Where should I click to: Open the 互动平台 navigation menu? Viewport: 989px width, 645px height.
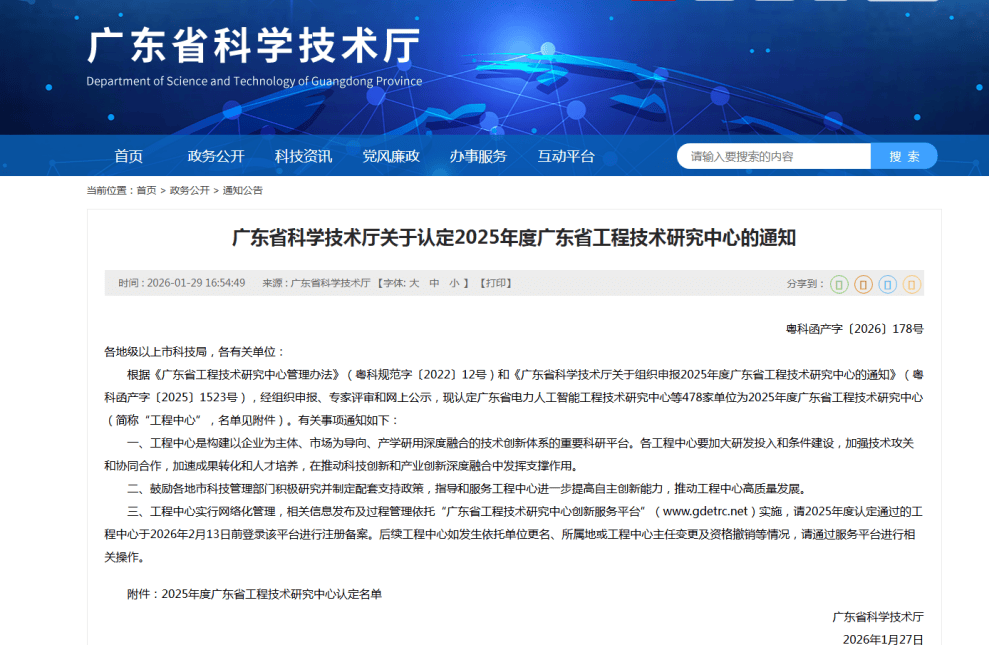pos(566,156)
